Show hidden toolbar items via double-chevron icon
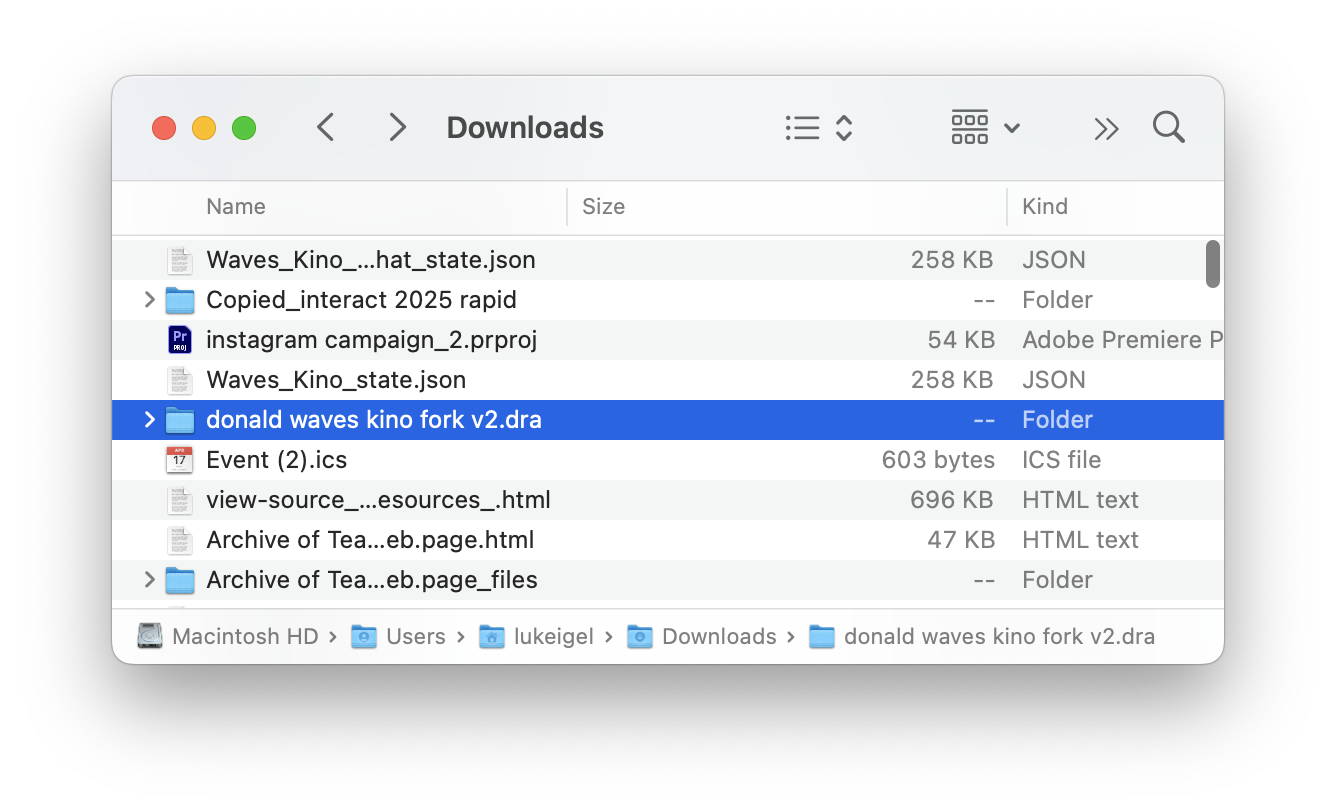Image resolution: width=1336 pixels, height=812 pixels. pos(1106,128)
